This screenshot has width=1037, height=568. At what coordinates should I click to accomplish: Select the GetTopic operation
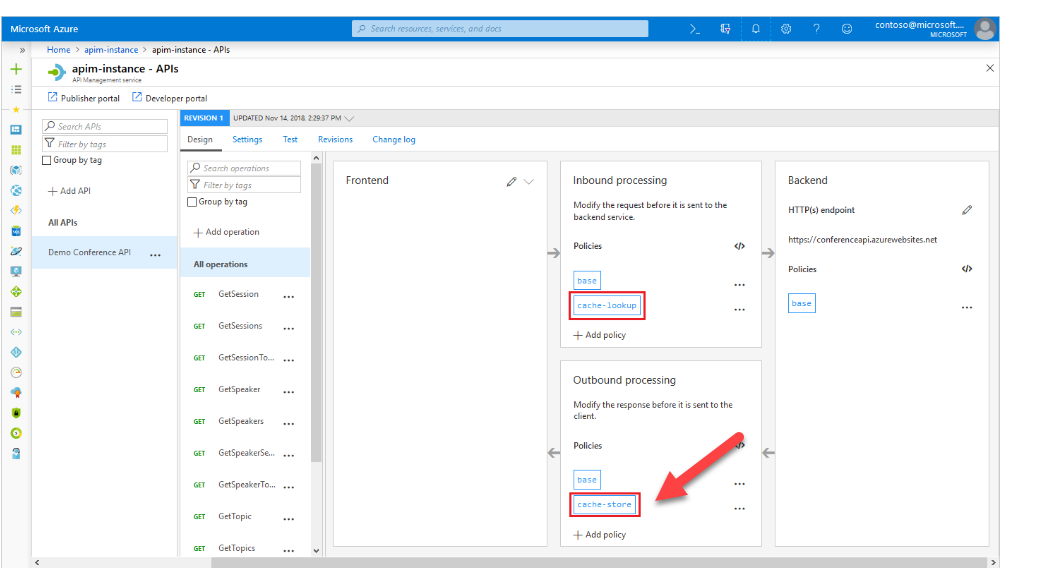(235, 516)
